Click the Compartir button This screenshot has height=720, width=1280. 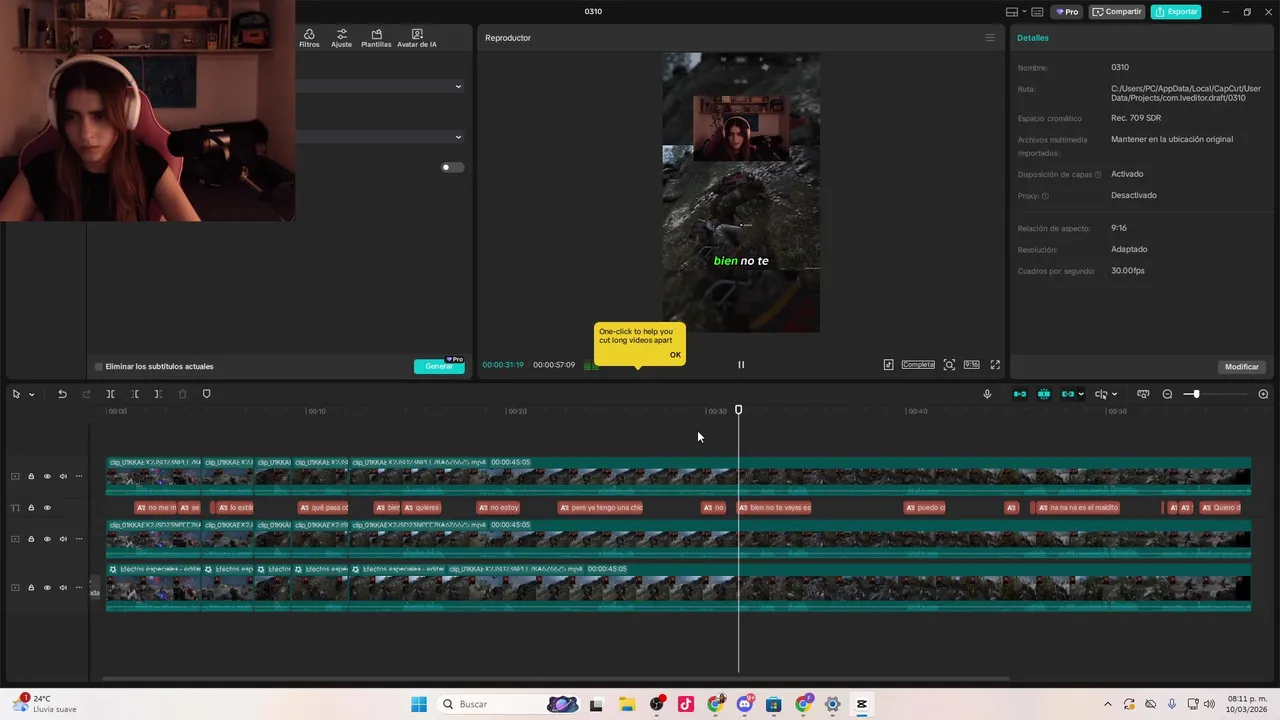coord(1117,12)
